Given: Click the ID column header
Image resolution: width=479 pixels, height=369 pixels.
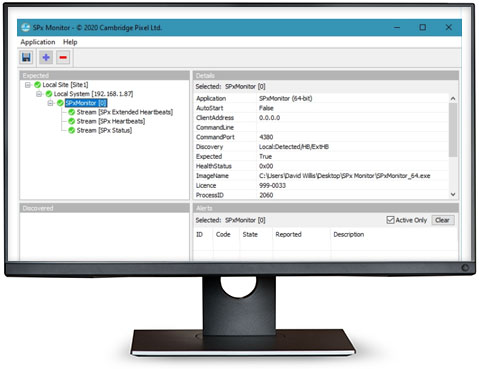Looking at the screenshot, I should coord(199,235).
